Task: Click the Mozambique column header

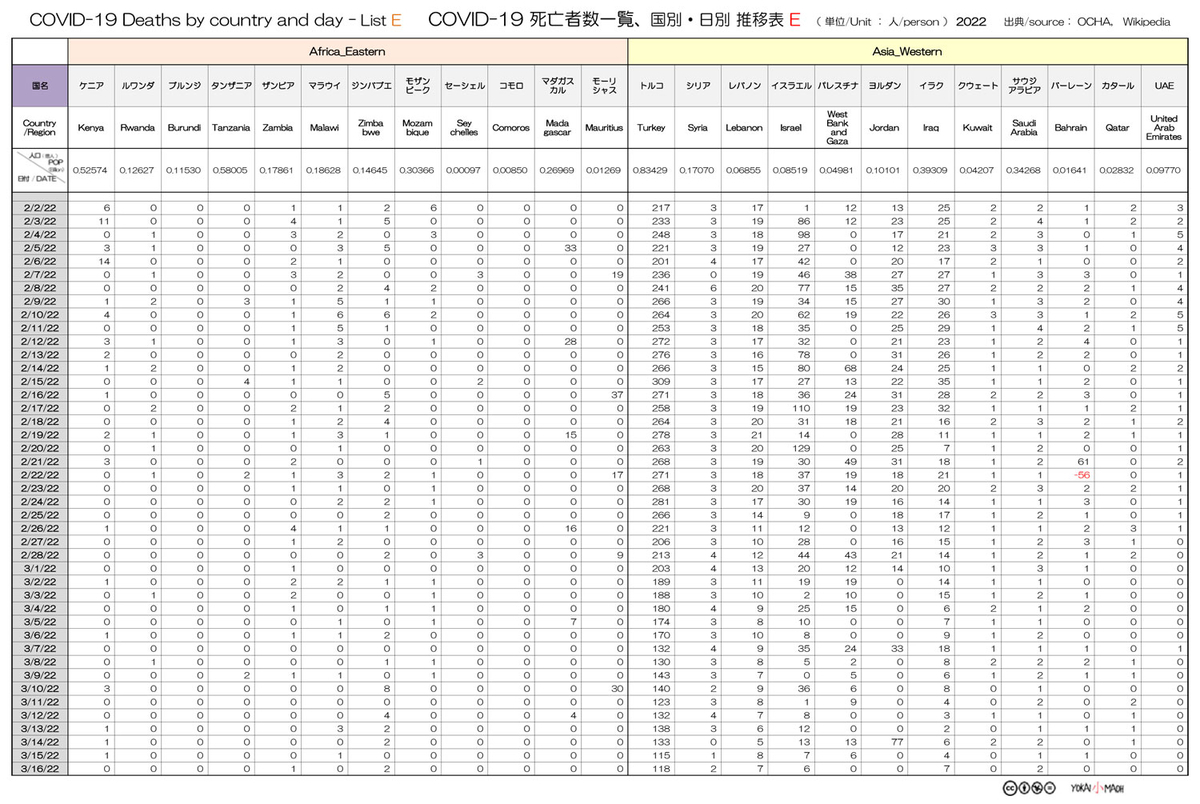Action: pyautogui.click(x=417, y=128)
